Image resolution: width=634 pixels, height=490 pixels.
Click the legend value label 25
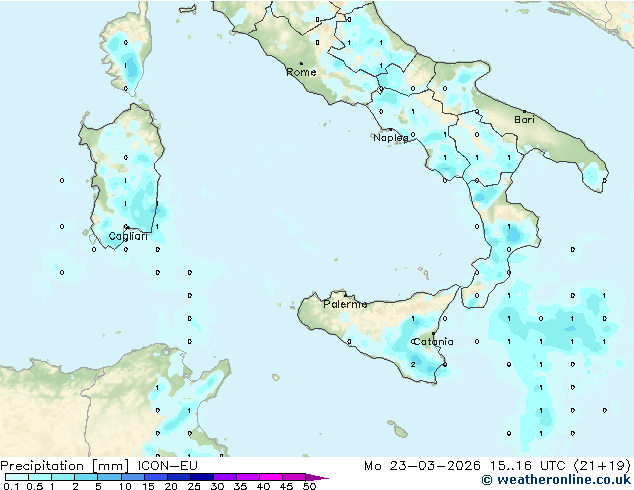click(x=194, y=486)
